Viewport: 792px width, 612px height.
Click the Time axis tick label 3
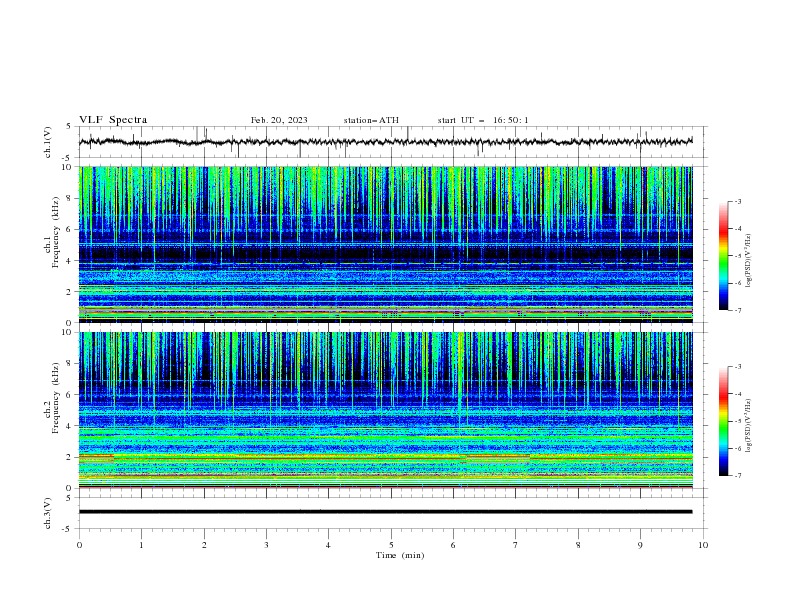pyautogui.click(x=266, y=545)
